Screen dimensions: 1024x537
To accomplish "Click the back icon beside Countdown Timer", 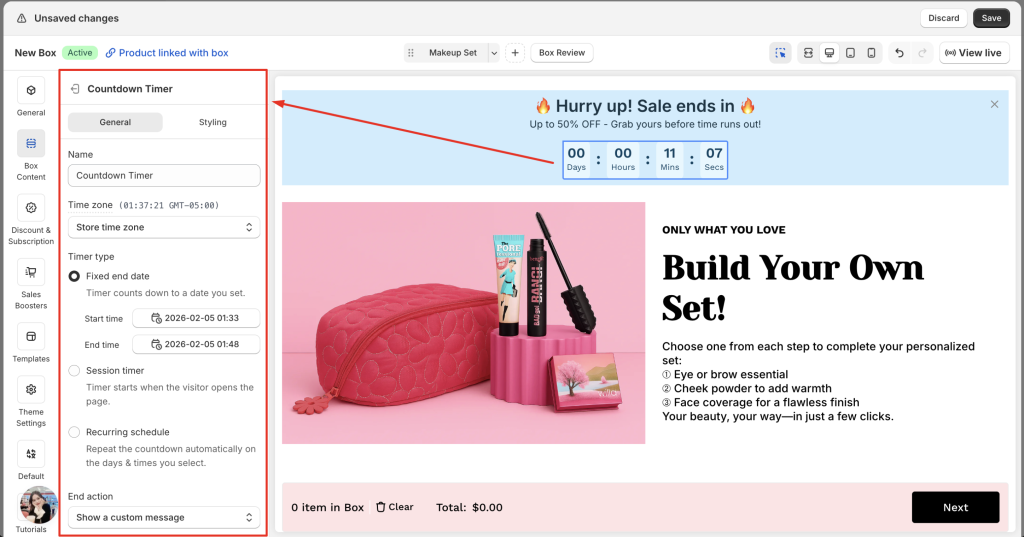I will (75, 89).
